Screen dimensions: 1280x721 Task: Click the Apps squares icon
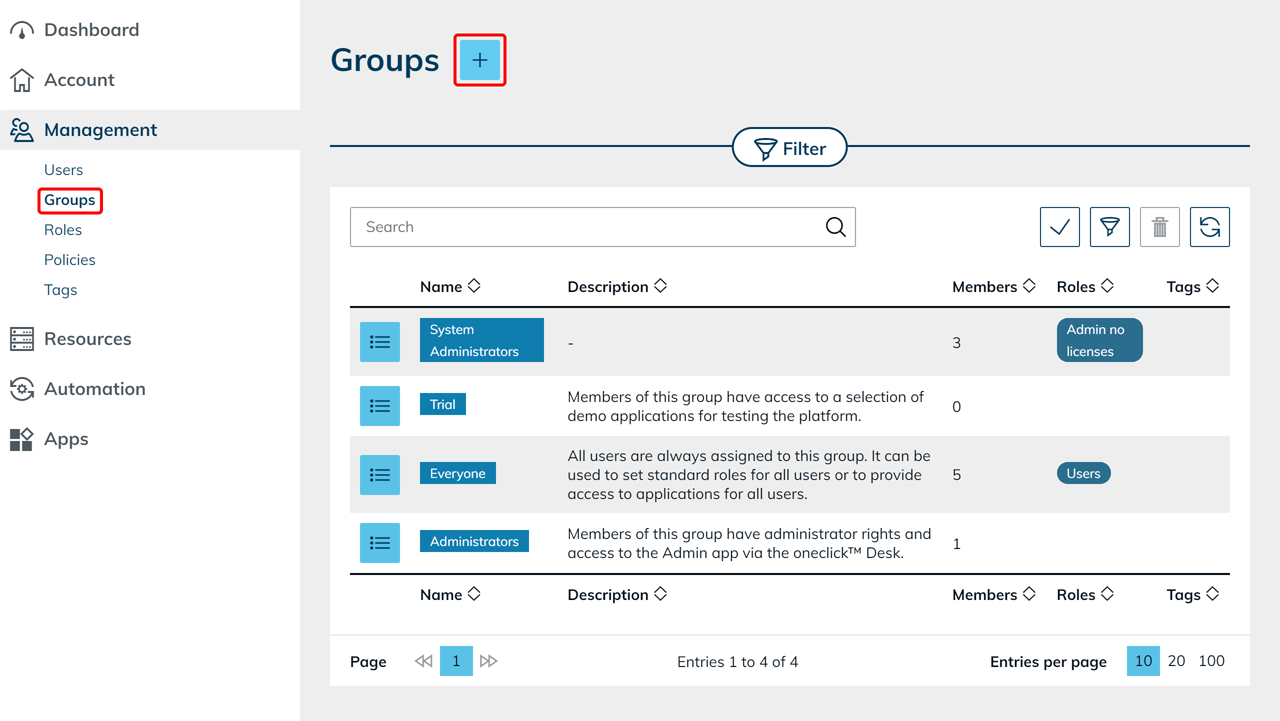click(22, 439)
